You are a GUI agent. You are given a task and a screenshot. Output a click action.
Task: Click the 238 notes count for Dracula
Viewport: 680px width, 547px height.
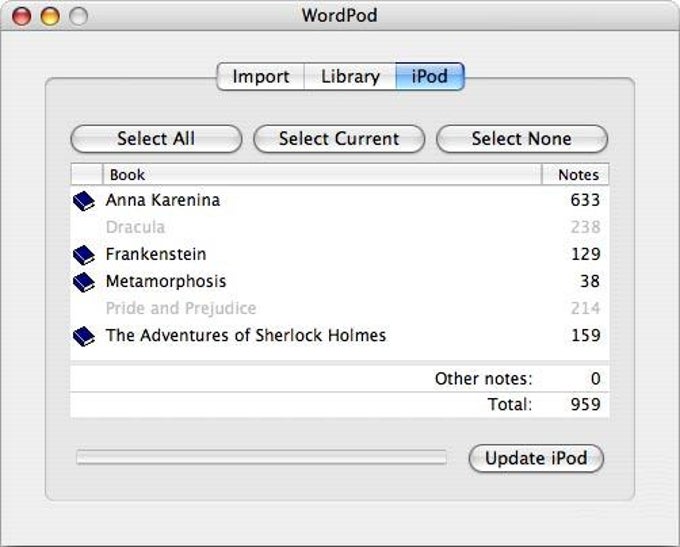(585, 227)
